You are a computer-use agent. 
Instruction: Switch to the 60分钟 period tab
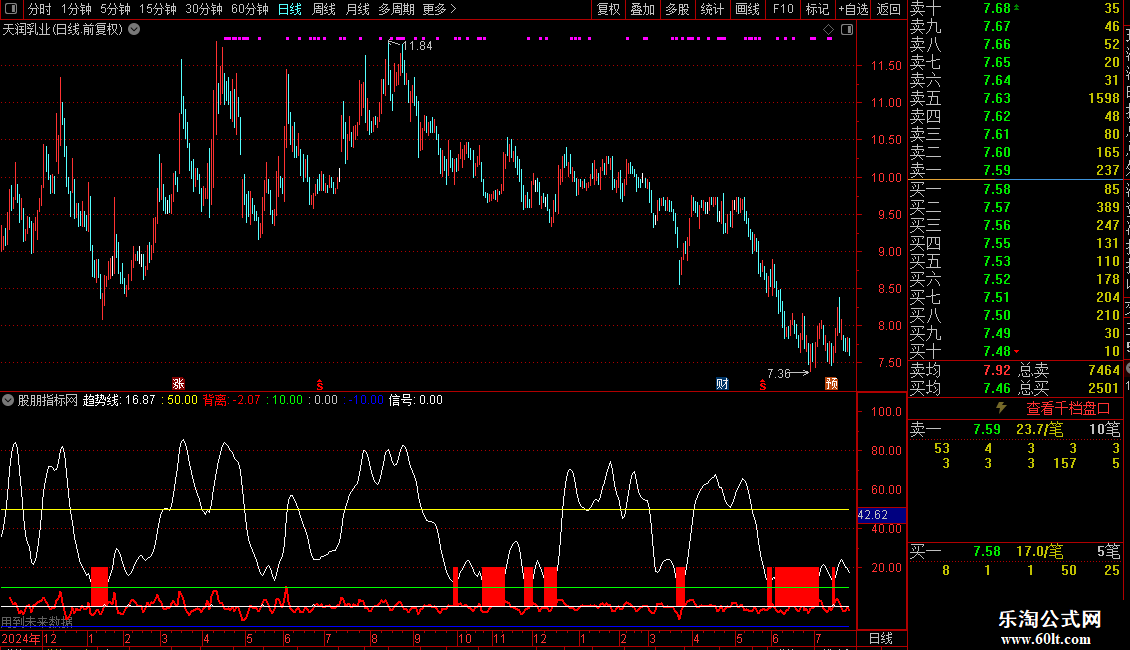point(249,9)
